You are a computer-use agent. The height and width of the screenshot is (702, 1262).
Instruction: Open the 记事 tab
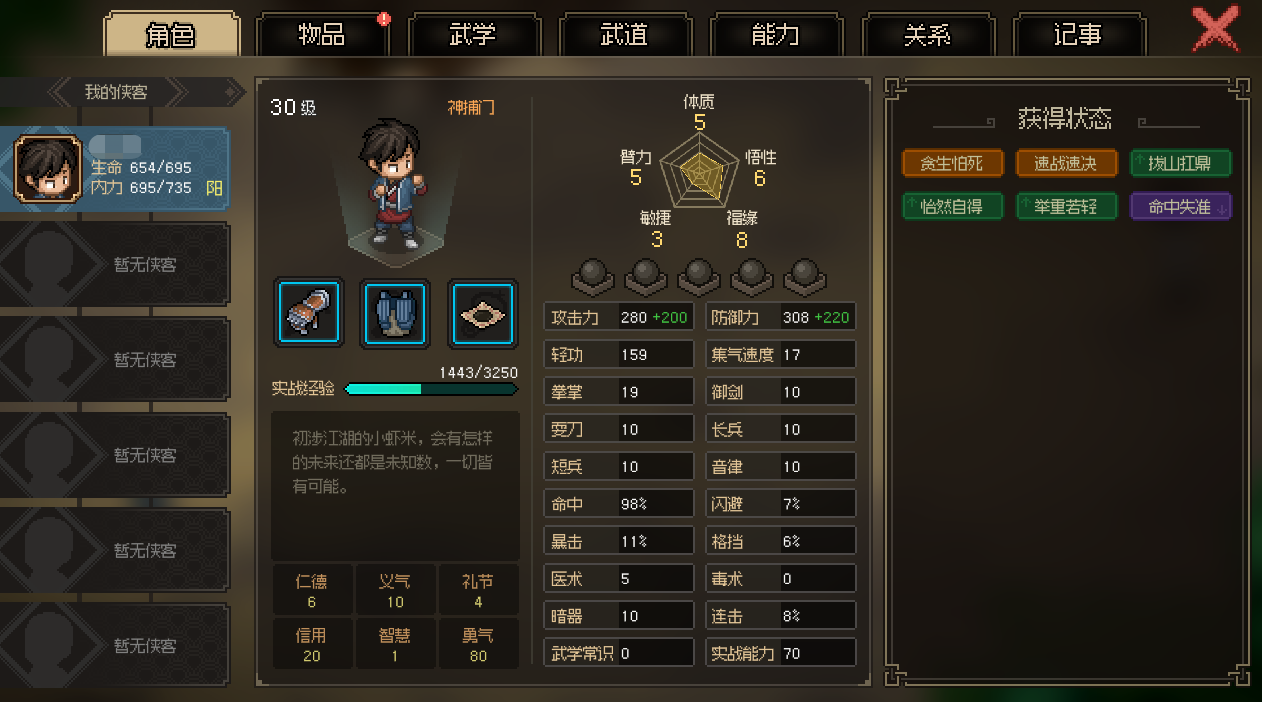[x=1078, y=35]
